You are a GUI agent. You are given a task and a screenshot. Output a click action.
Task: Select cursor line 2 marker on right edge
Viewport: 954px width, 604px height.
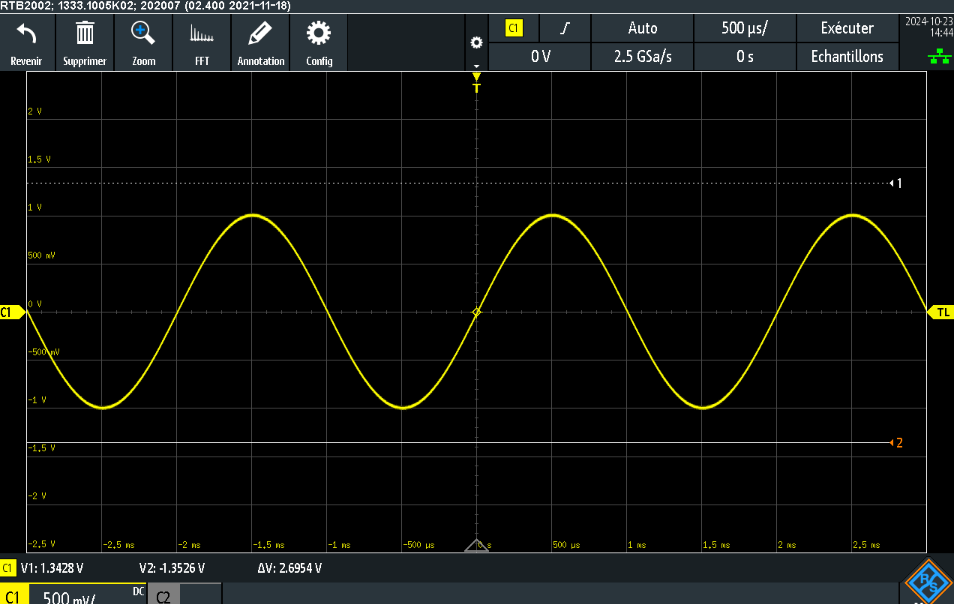pos(896,443)
